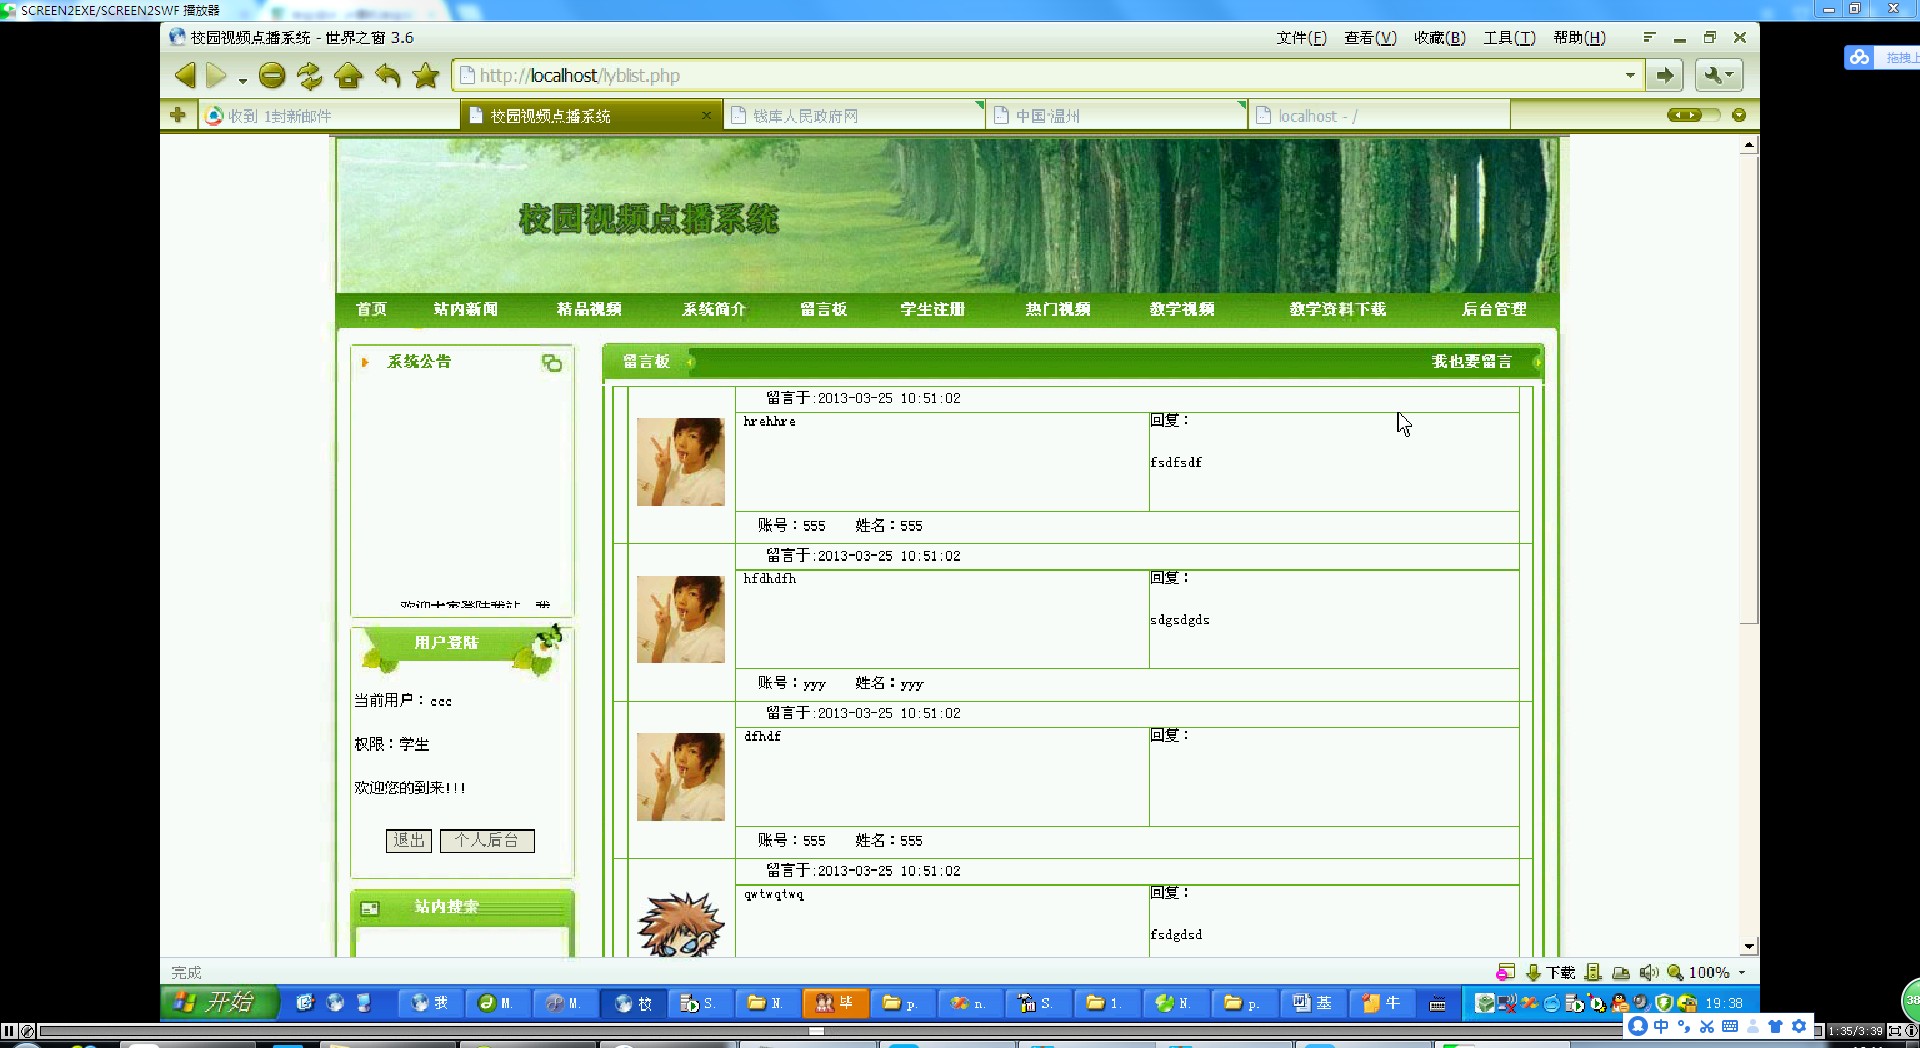Click the cartoon avatar beside qwtwqtwq message
The width and height of the screenshot is (1920, 1048).
680,924
